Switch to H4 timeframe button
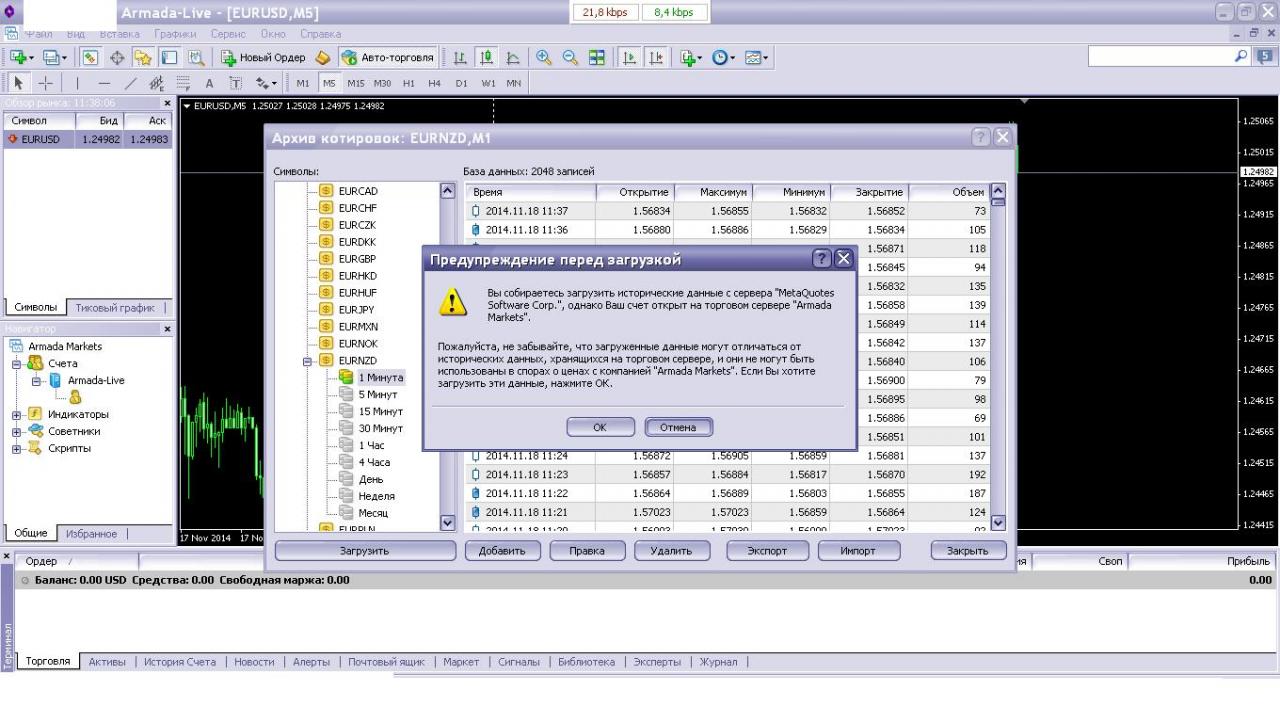Viewport: 1280px width, 723px height. tap(435, 83)
